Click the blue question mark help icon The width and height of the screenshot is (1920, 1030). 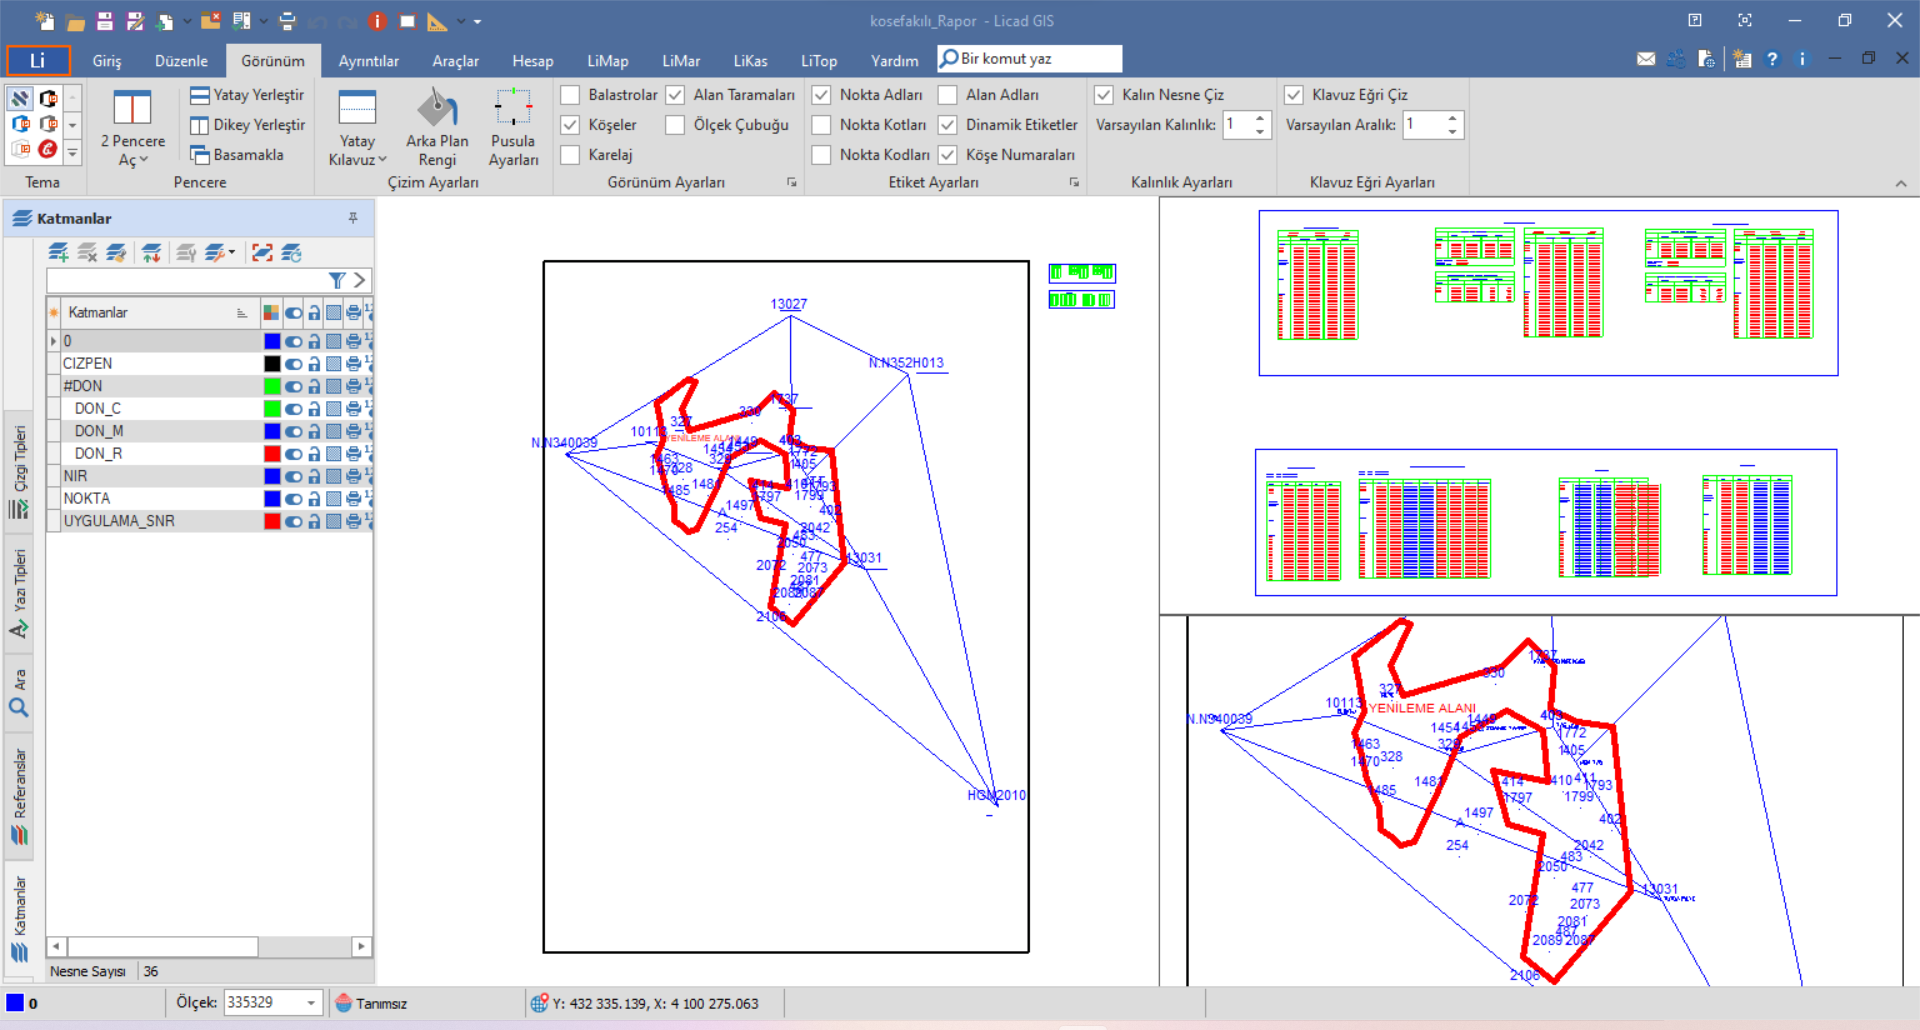pyautogui.click(x=1772, y=60)
